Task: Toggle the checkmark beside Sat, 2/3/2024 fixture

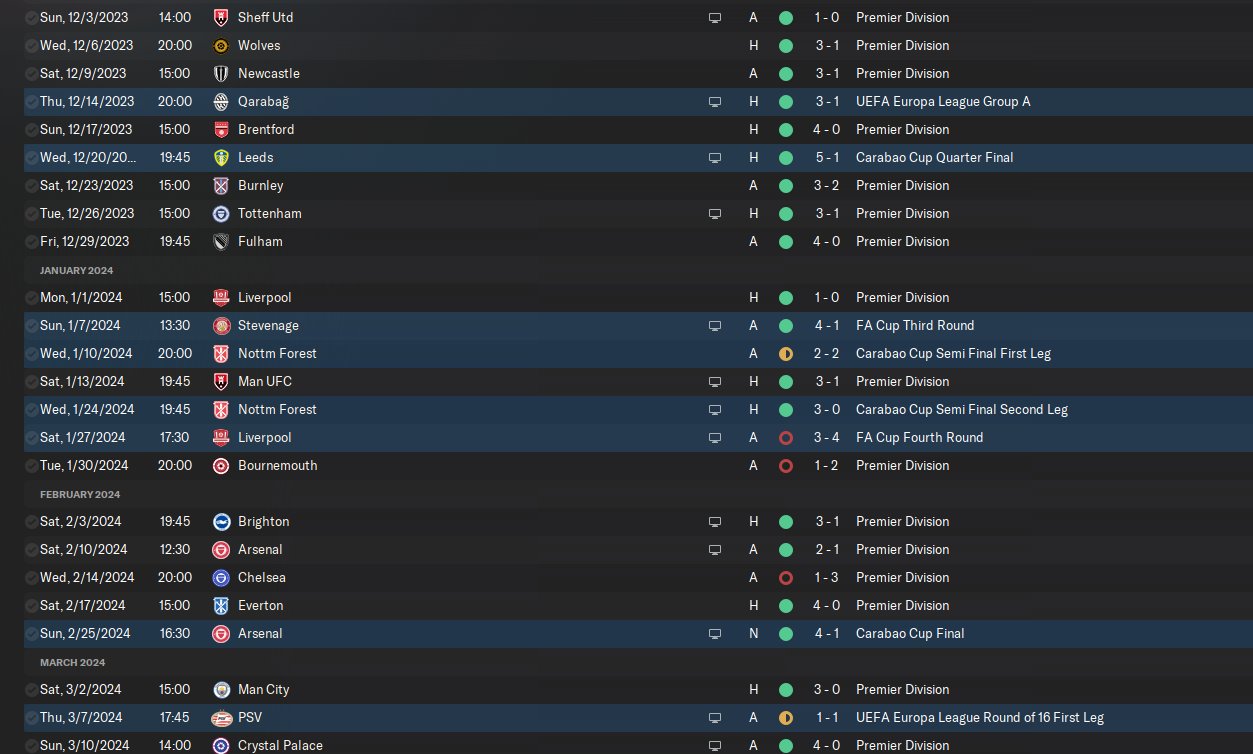Action: (x=32, y=521)
